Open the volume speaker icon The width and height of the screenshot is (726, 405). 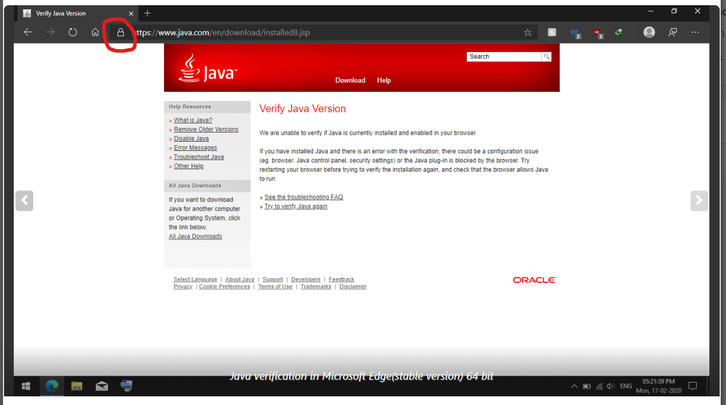tap(611, 386)
